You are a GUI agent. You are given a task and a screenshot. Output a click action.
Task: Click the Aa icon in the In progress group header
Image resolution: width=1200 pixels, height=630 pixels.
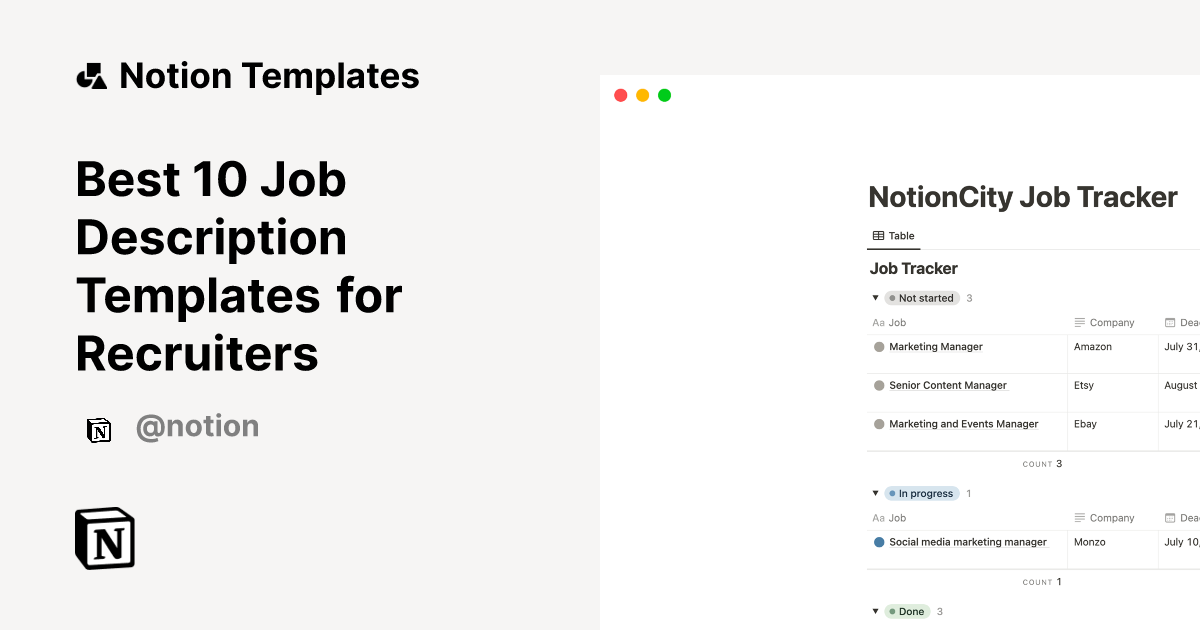pos(877,517)
